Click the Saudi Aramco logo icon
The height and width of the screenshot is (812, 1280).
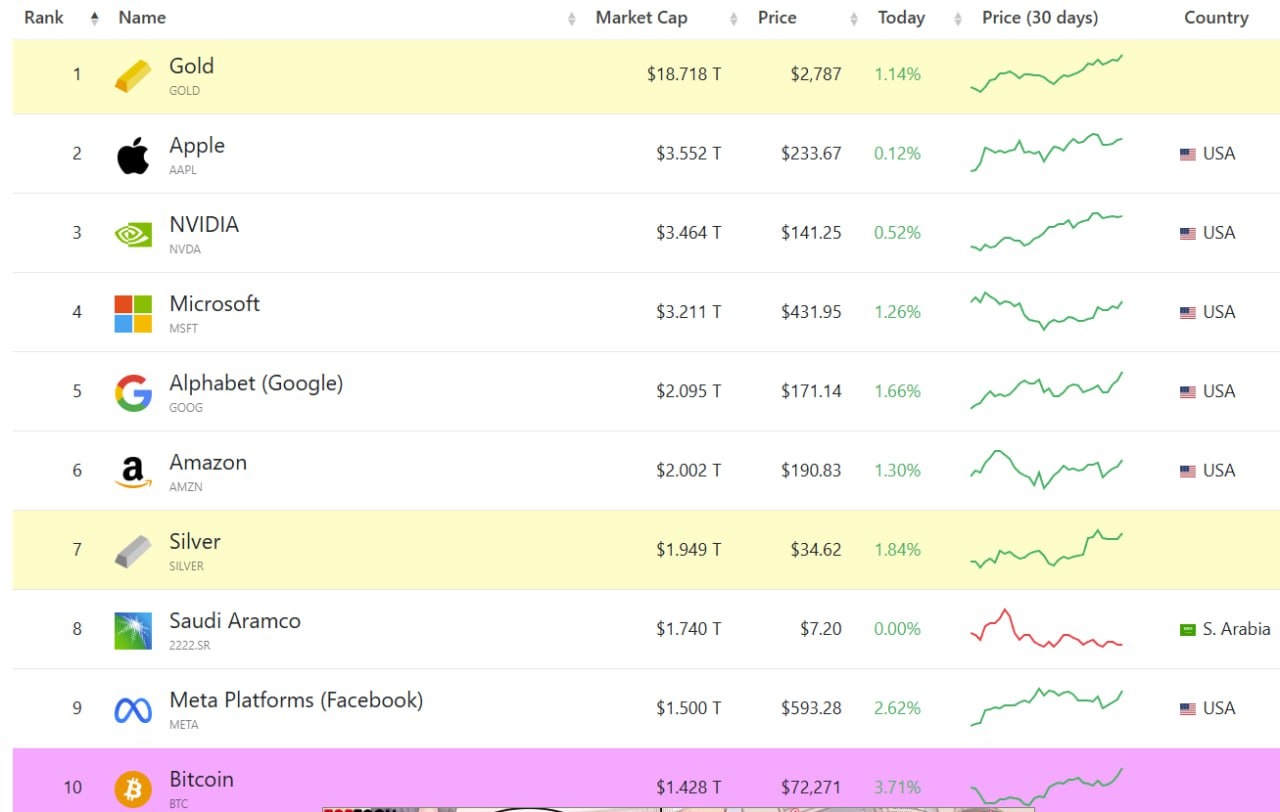133,631
